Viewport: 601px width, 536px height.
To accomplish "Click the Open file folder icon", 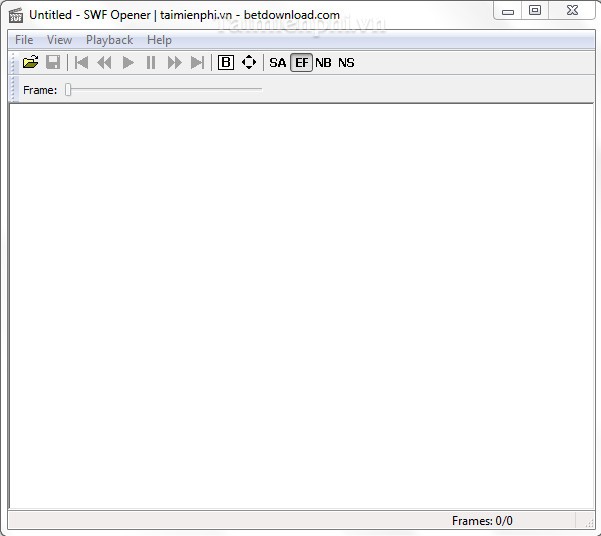I will click(x=31, y=62).
